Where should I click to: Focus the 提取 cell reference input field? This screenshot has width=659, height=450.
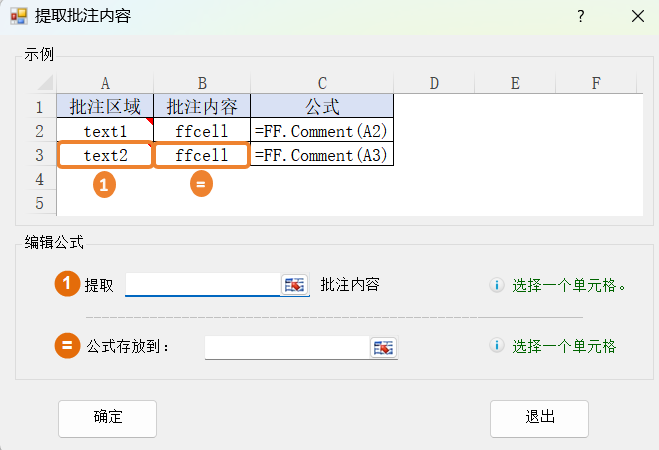point(202,285)
